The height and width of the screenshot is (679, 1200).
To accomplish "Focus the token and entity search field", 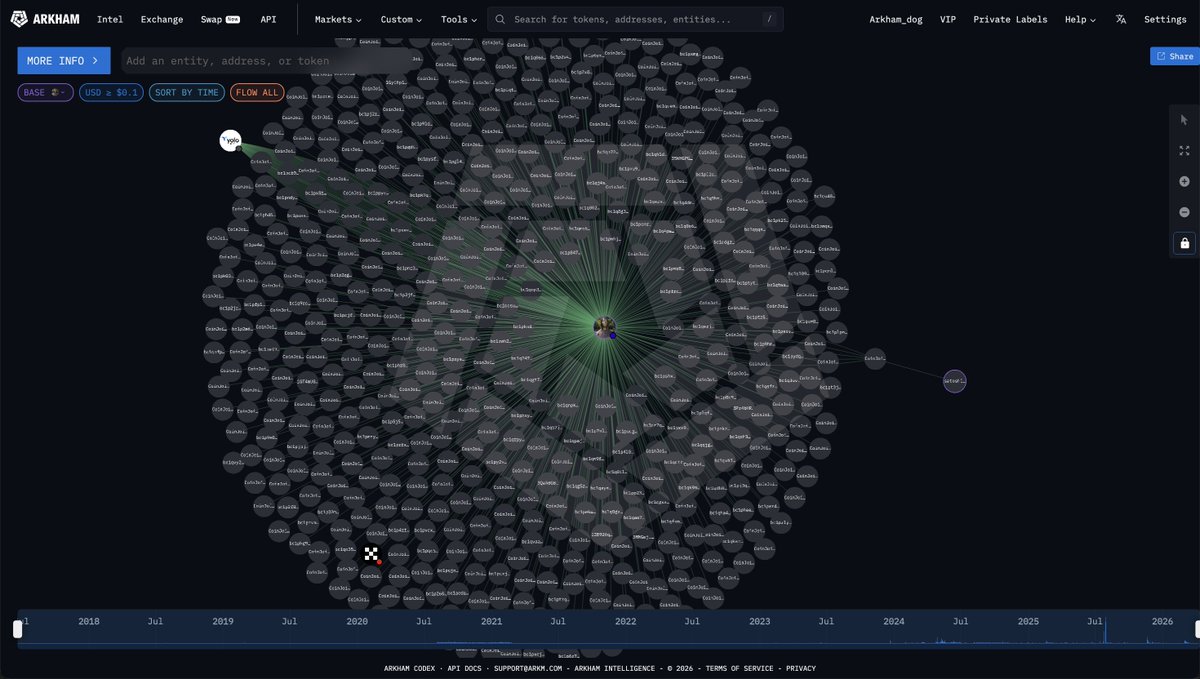I will tap(635, 19).
